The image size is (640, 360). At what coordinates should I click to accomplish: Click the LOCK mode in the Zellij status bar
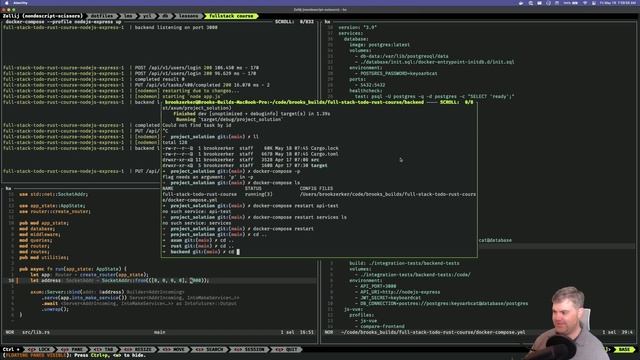tap(40, 349)
